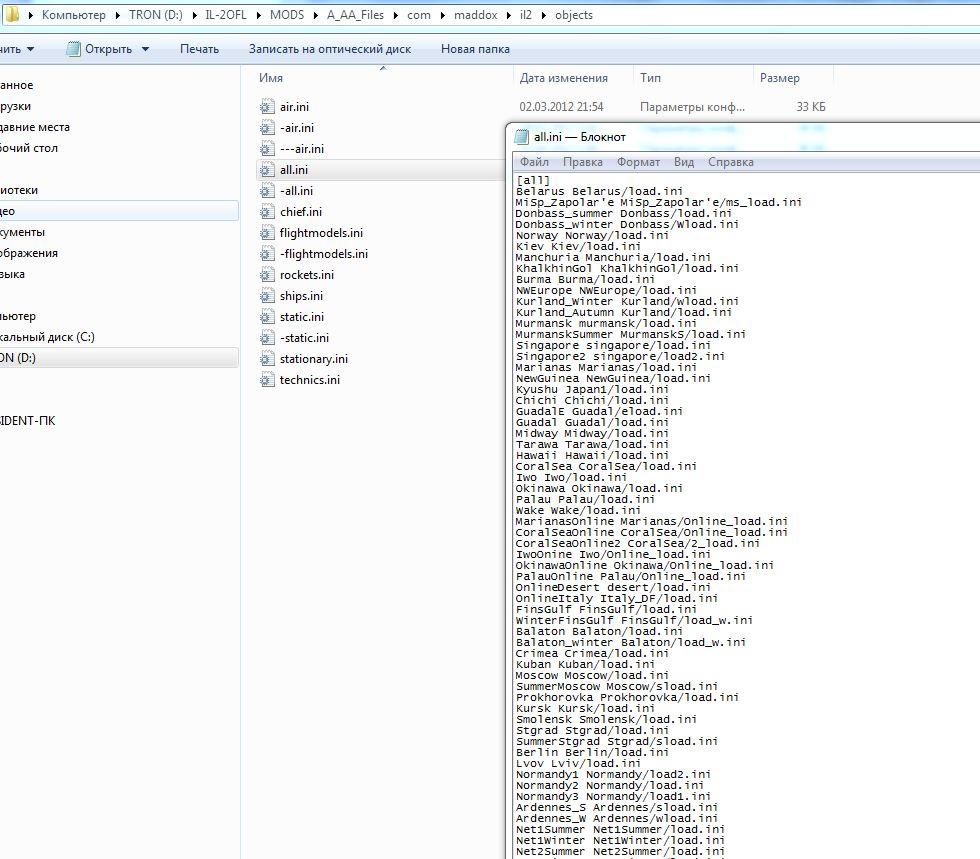Click the objects breadcrumb segment
This screenshot has width=980, height=859.
[x=574, y=15]
